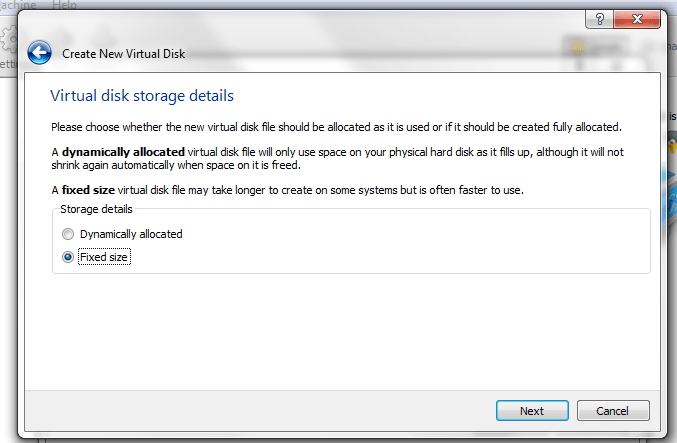Viewport: 677px width, 443px height.
Task: Click the bold "dynamically allocated" description text
Action: 123,152
